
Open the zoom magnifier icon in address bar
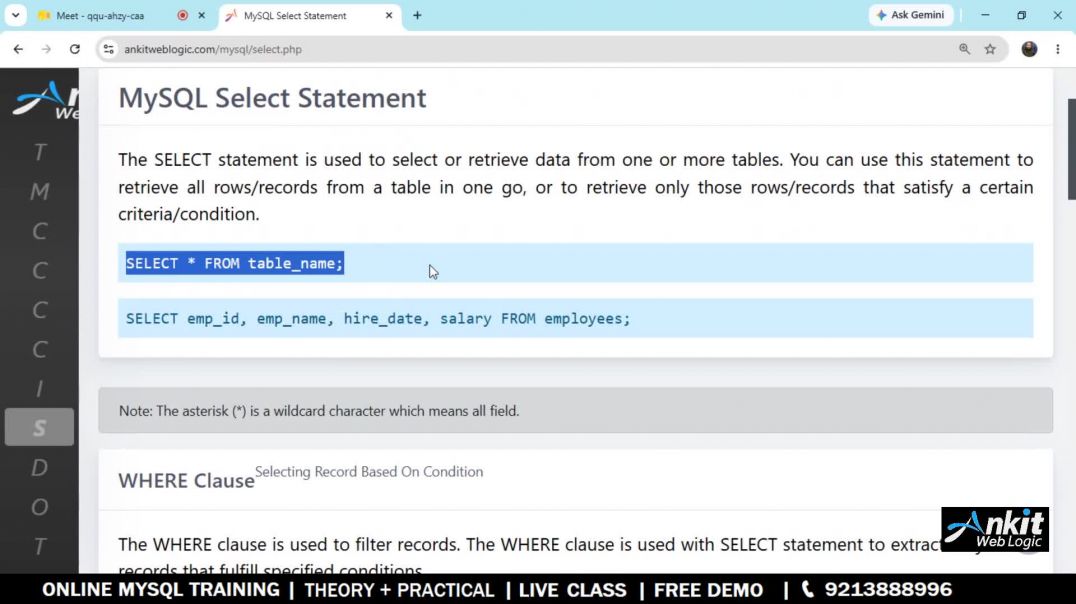pos(964,49)
